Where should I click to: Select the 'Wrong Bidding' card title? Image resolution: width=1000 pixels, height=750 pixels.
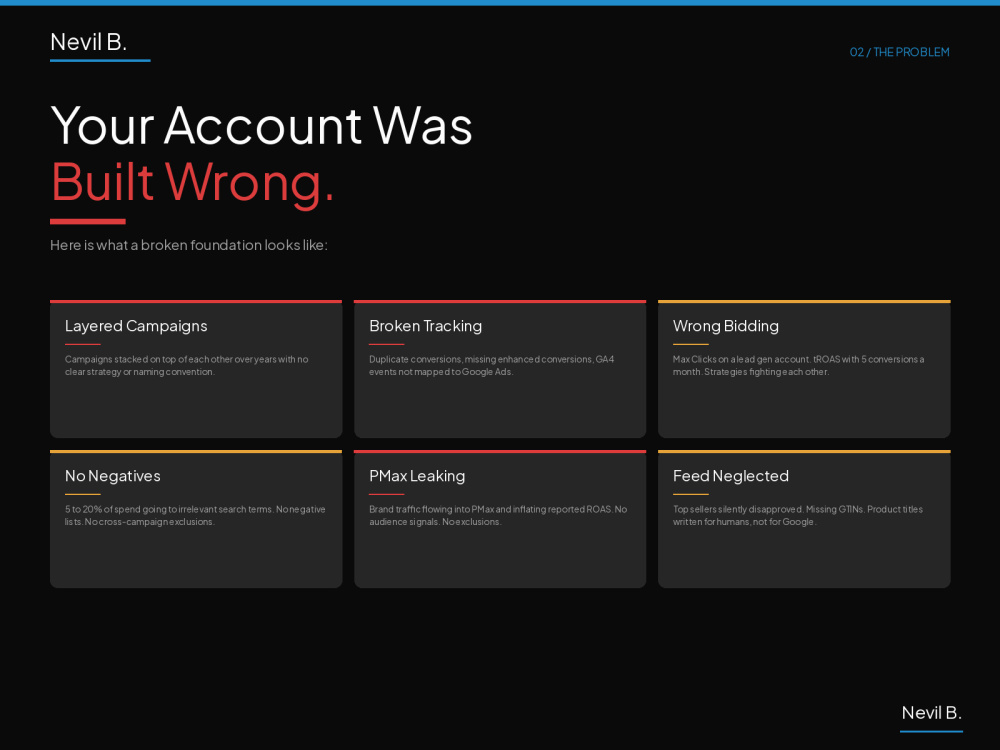[x=726, y=326]
